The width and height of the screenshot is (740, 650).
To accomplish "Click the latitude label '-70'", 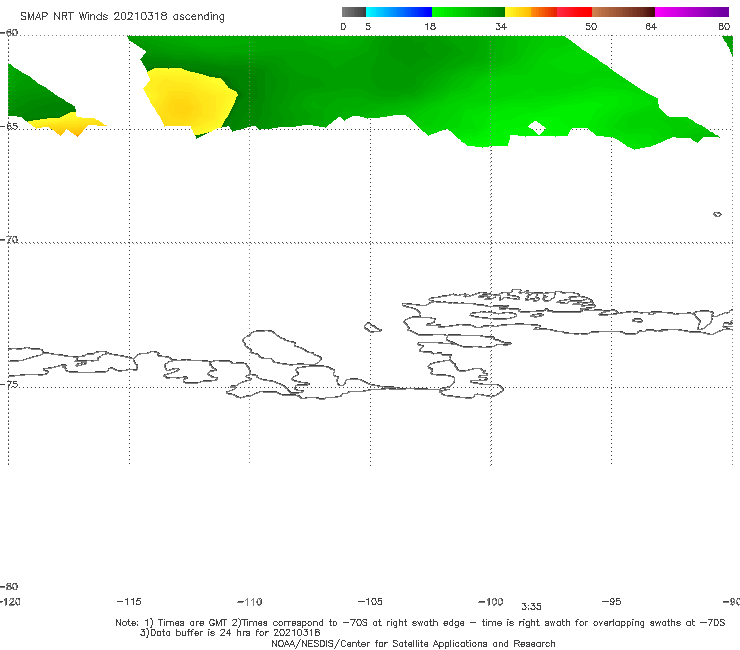I will click(x=9, y=239).
